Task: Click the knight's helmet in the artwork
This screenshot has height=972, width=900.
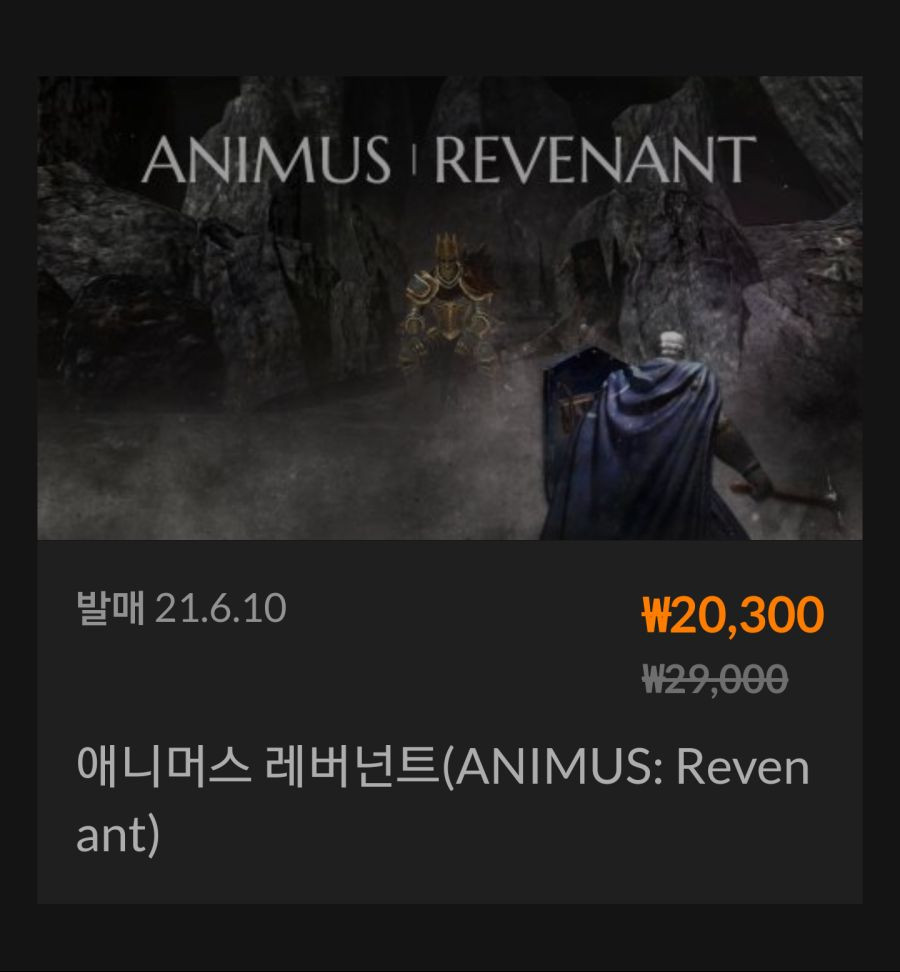Action: click(x=671, y=344)
